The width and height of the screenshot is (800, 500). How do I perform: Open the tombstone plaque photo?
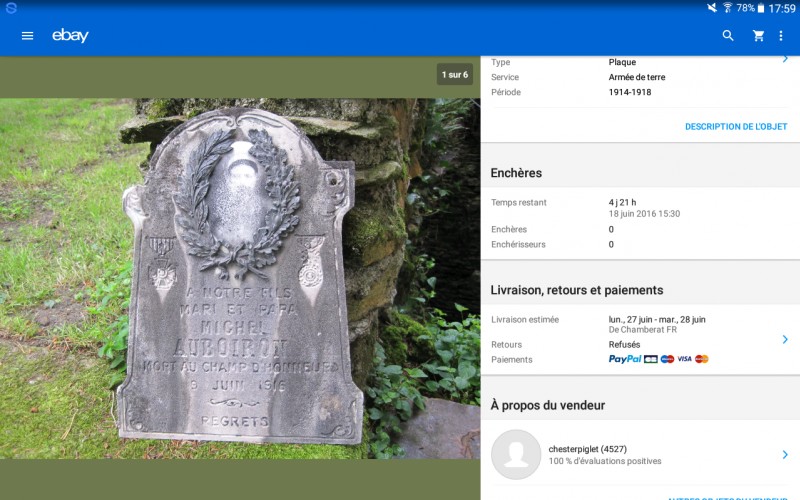click(240, 279)
